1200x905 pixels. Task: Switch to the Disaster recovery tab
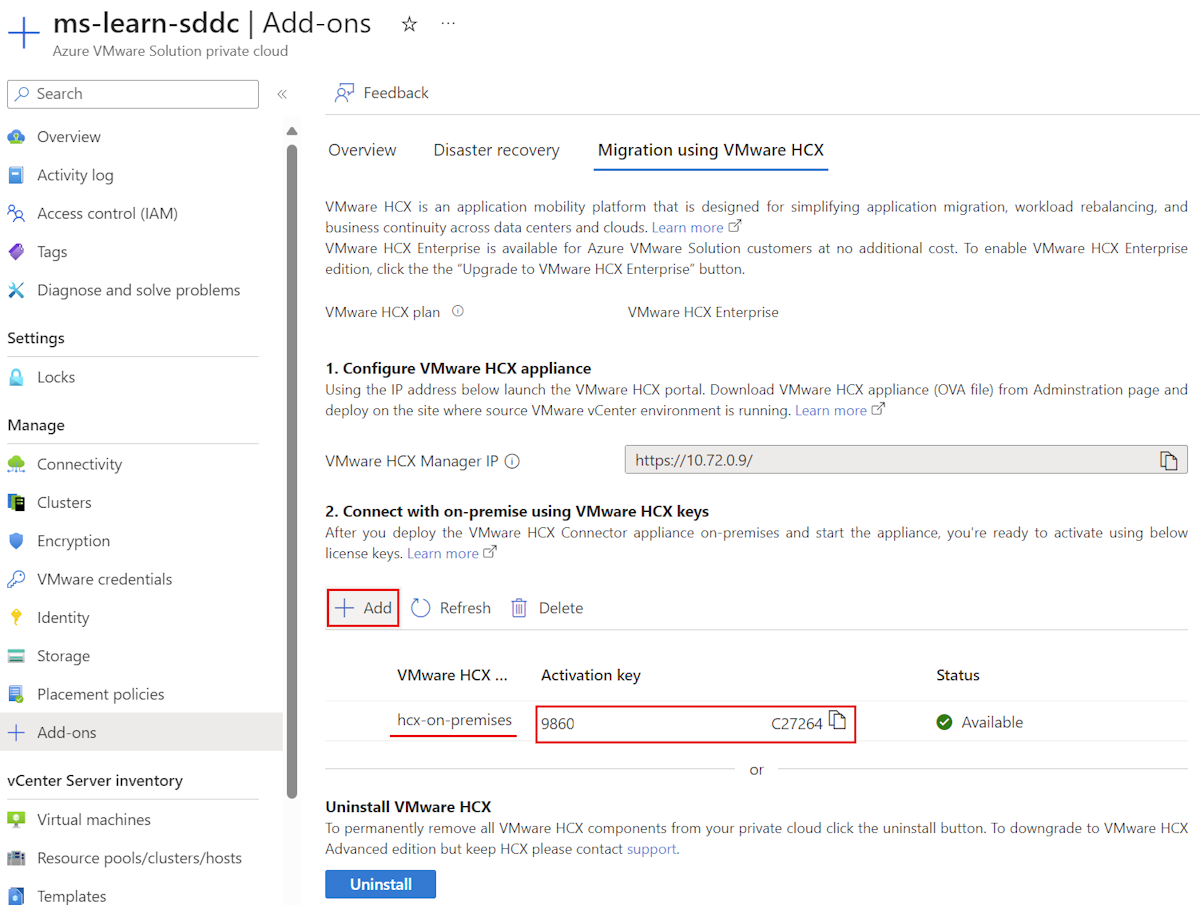pyautogui.click(x=496, y=150)
